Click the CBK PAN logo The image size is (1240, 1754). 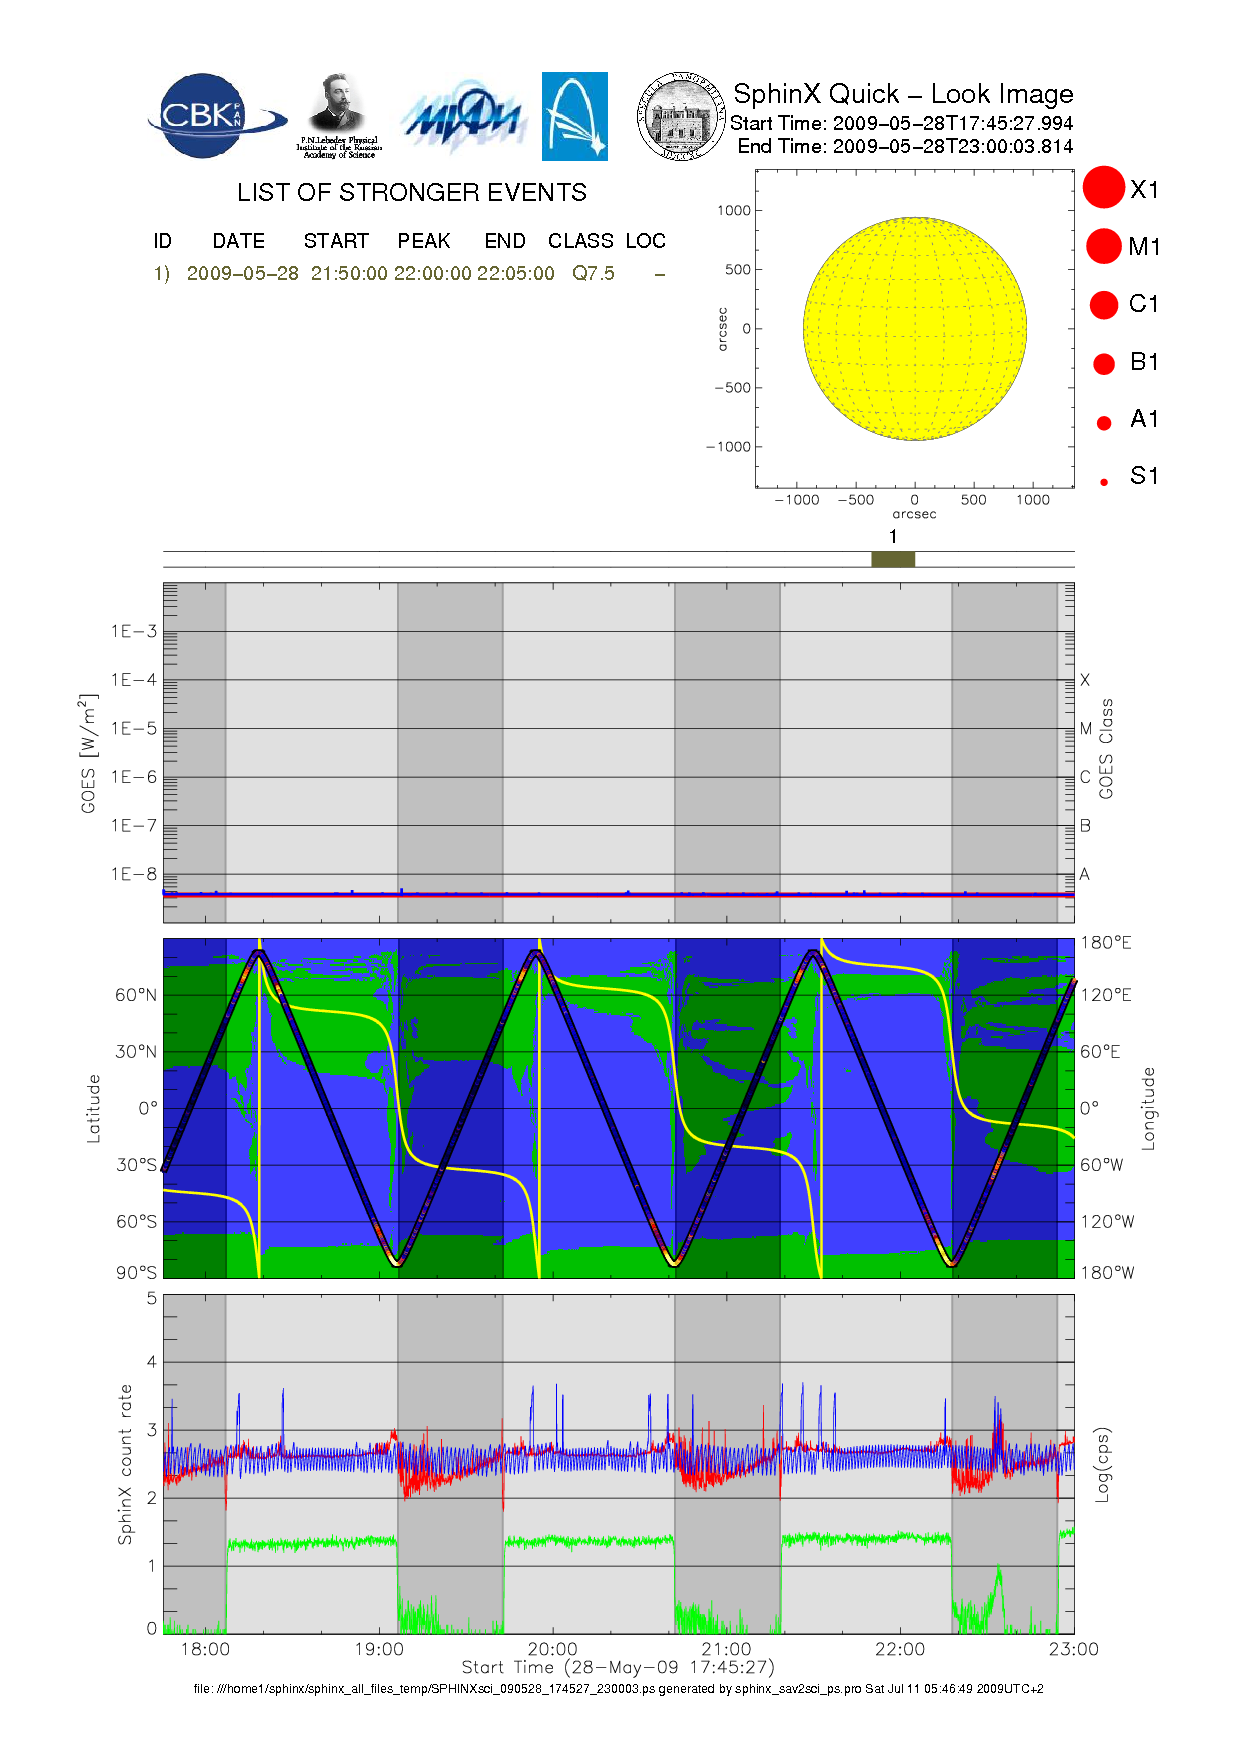(212, 116)
